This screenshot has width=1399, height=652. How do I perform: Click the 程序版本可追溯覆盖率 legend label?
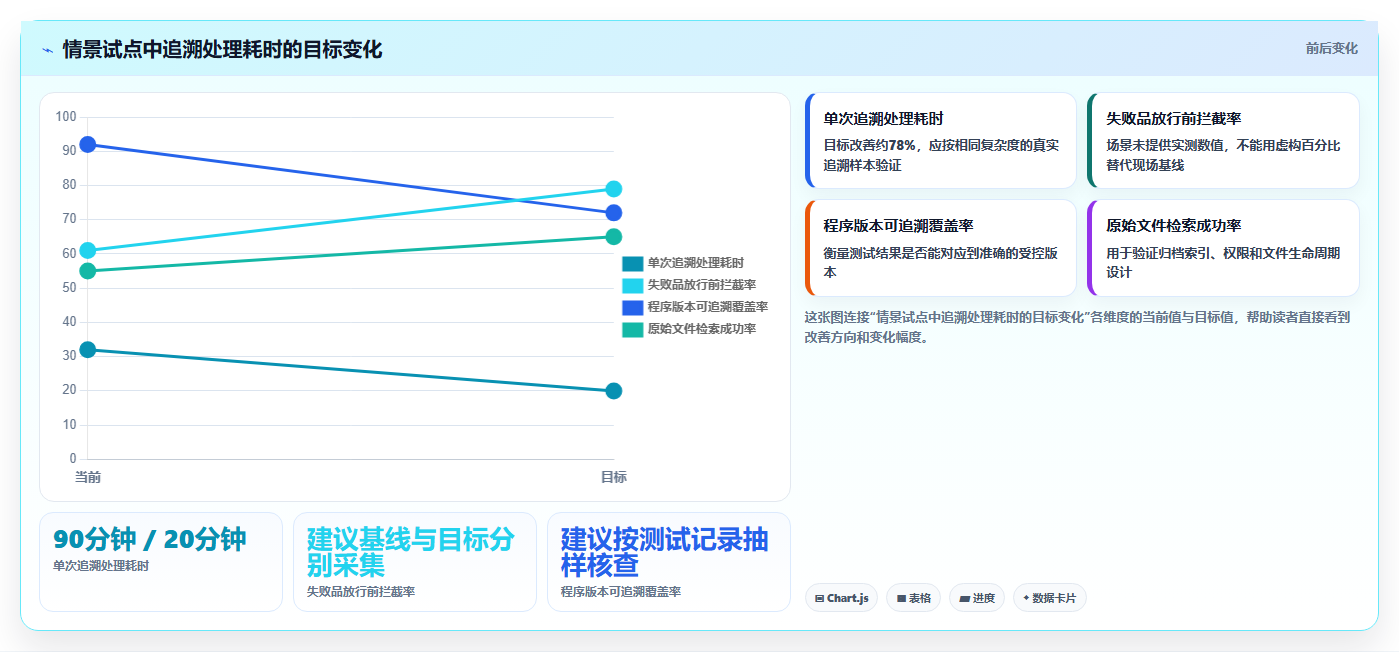coord(707,307)
